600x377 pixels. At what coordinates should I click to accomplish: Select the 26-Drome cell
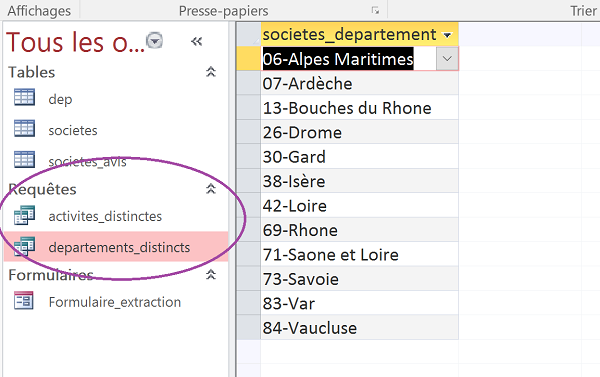[x=359, y=132]
